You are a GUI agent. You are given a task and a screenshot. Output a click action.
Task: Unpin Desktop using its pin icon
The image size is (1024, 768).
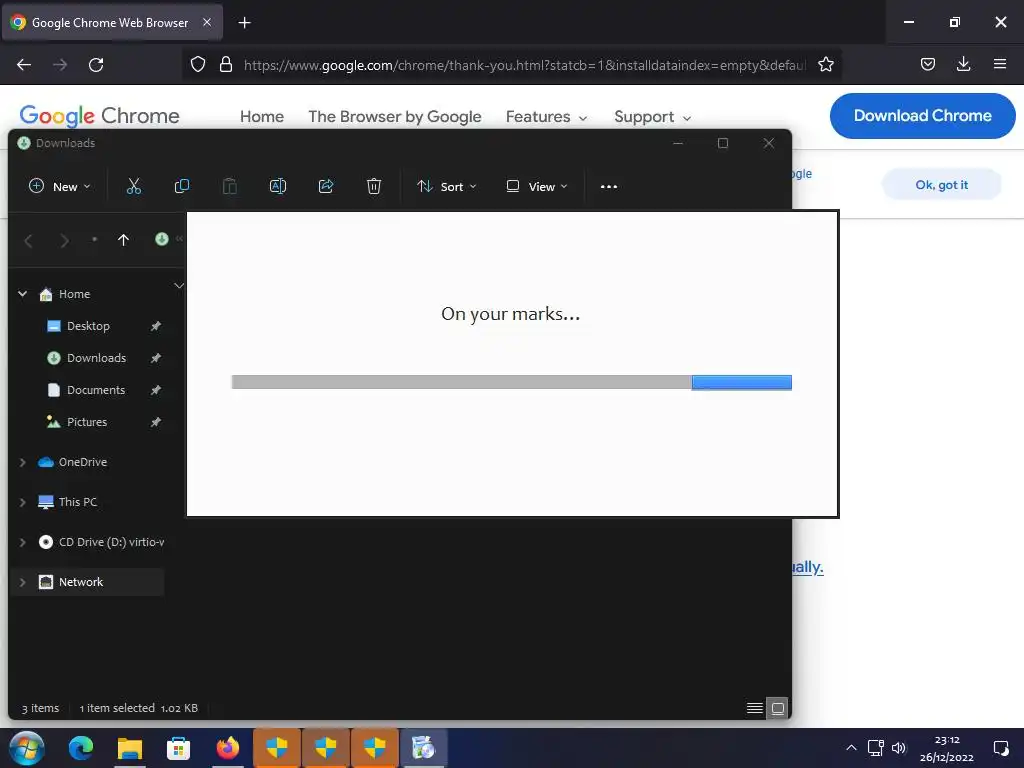click(x=155, y=326)
